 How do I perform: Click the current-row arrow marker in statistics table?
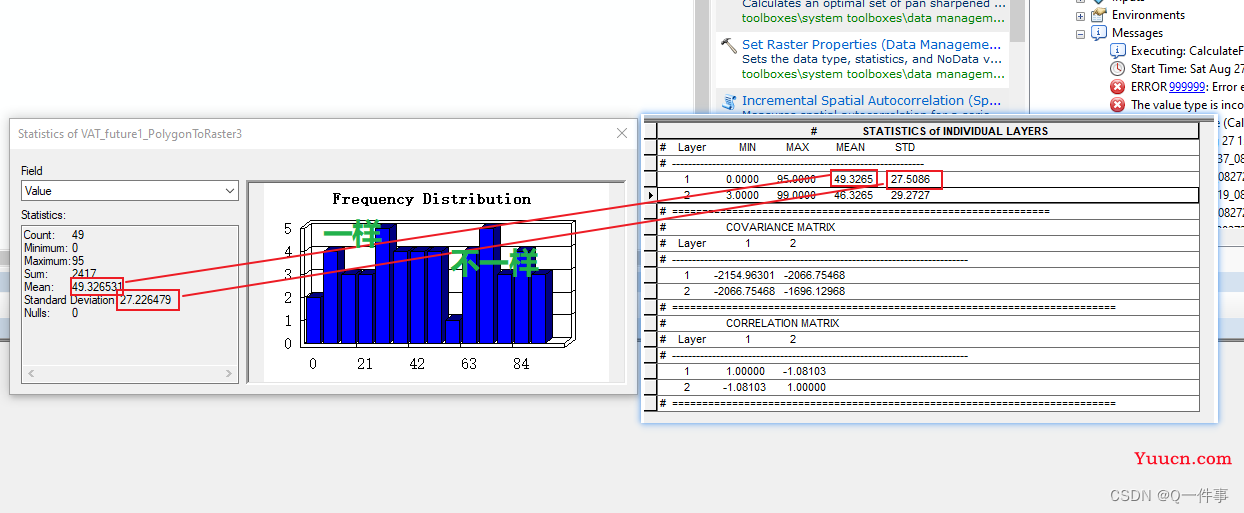[x=651, y=195]
